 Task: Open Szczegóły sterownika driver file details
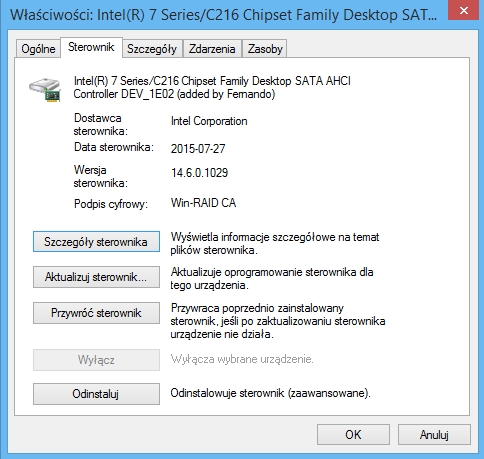(96, 242)
